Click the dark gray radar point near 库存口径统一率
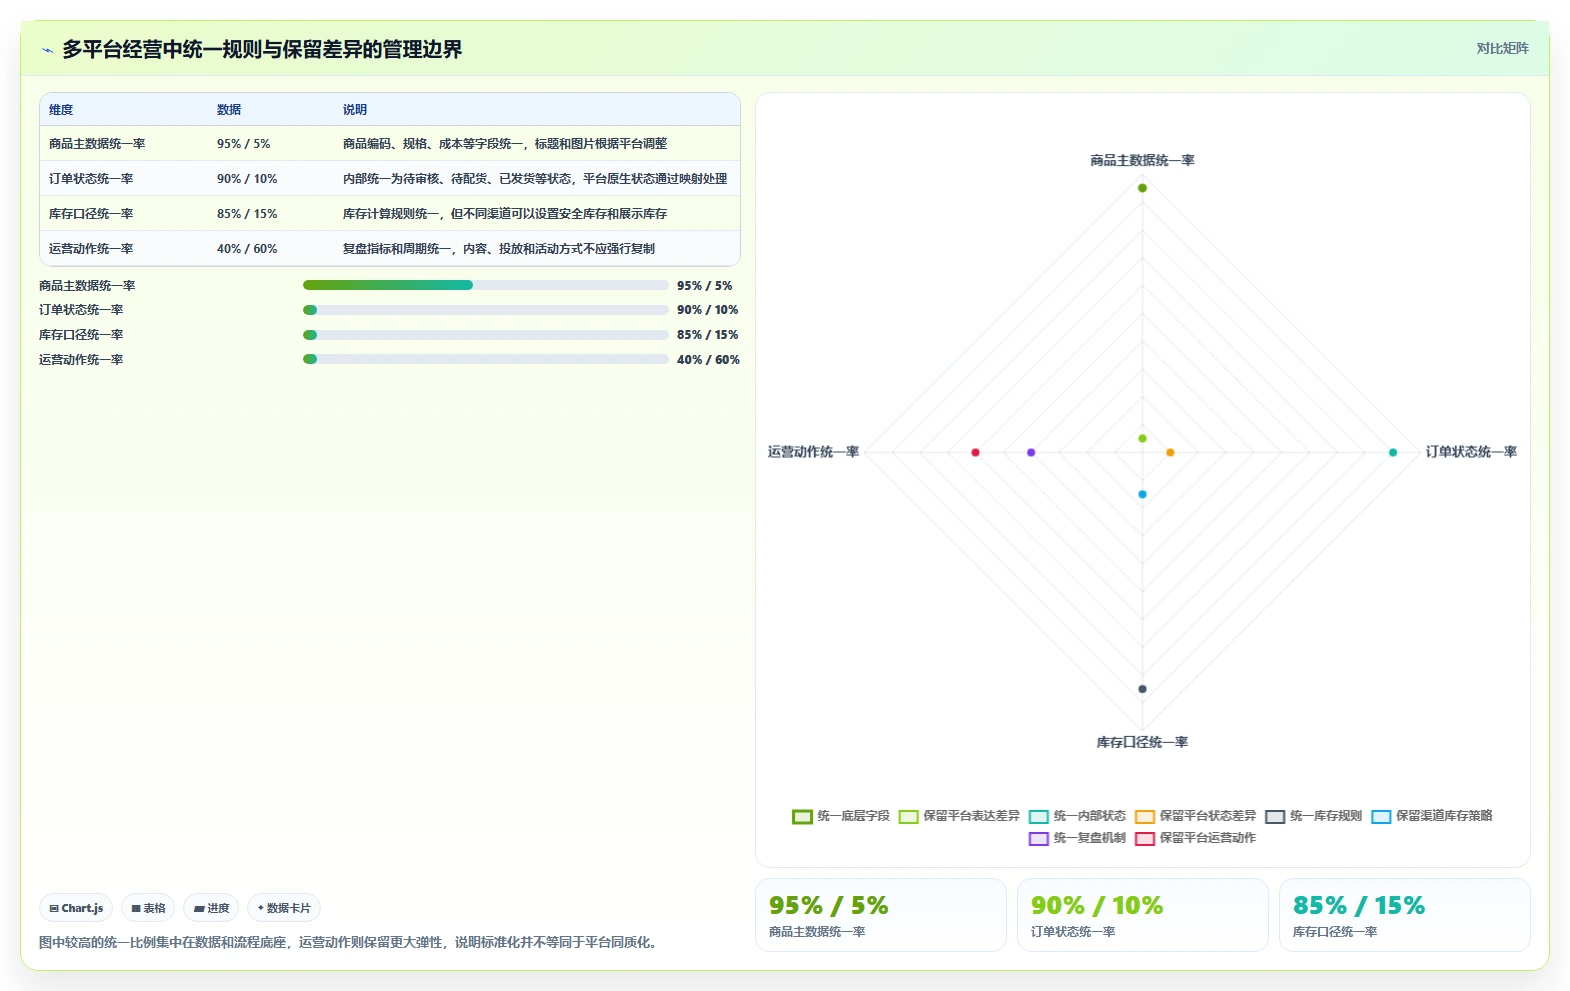The image size is (1570, 991). 1142,689
